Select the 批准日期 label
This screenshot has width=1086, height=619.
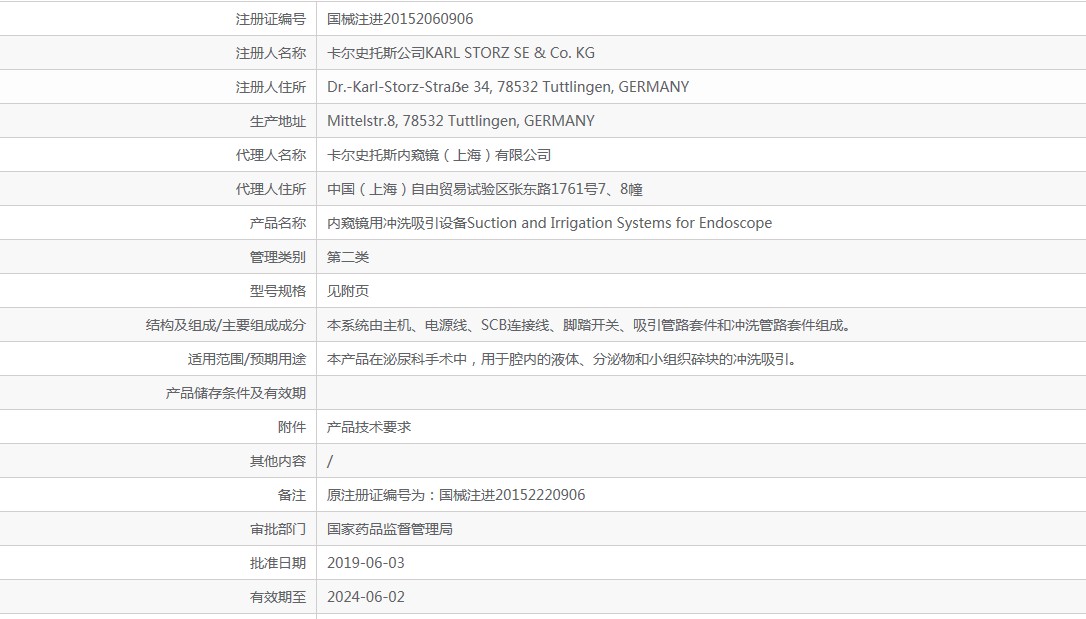tap(278, 562)
